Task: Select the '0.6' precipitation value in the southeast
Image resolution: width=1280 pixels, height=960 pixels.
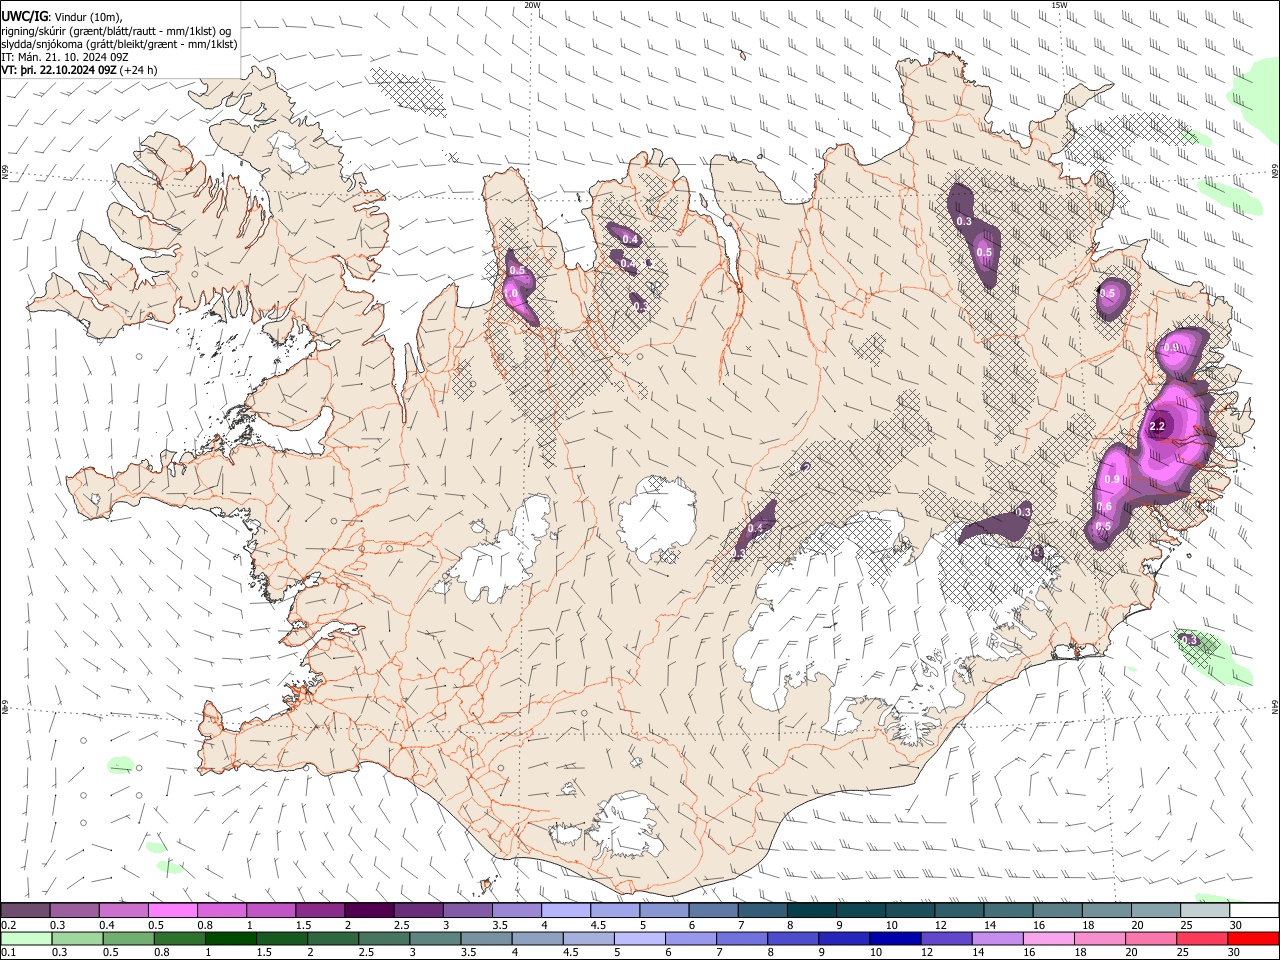Action: click(x=1105, y=507)
